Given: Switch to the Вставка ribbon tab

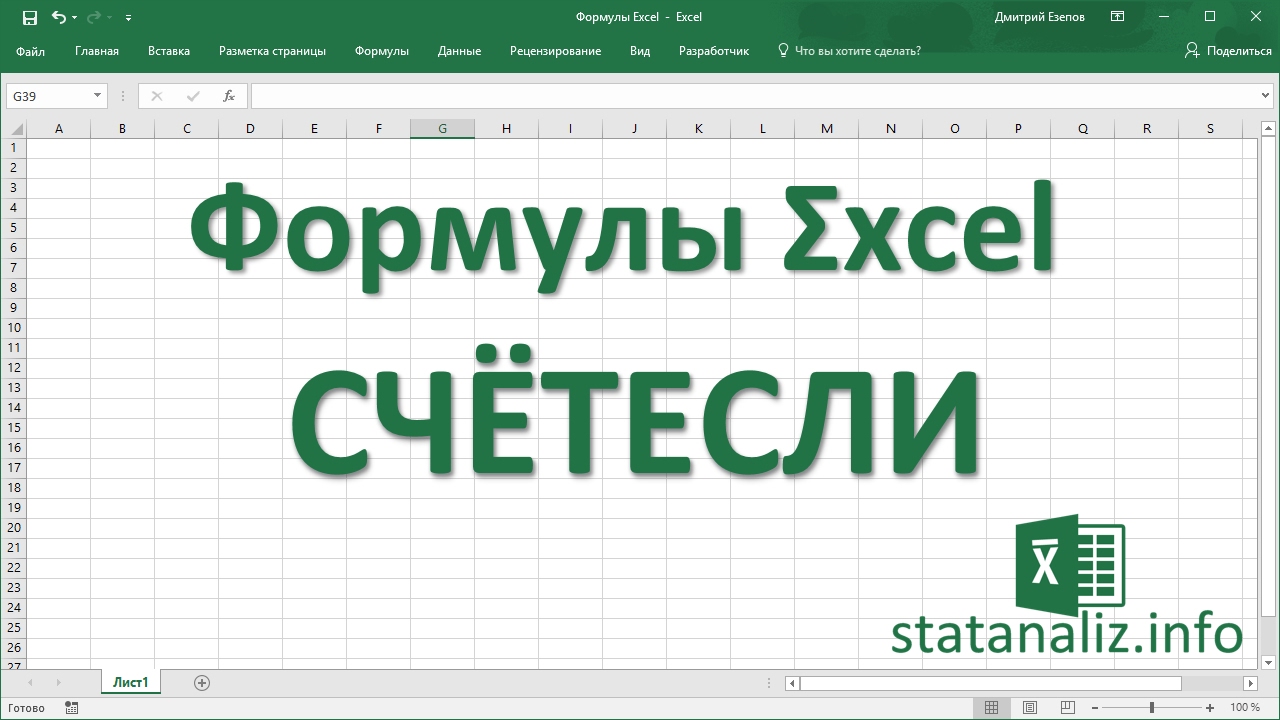Looking at the screenshot, I should click(x=169, y=51).
